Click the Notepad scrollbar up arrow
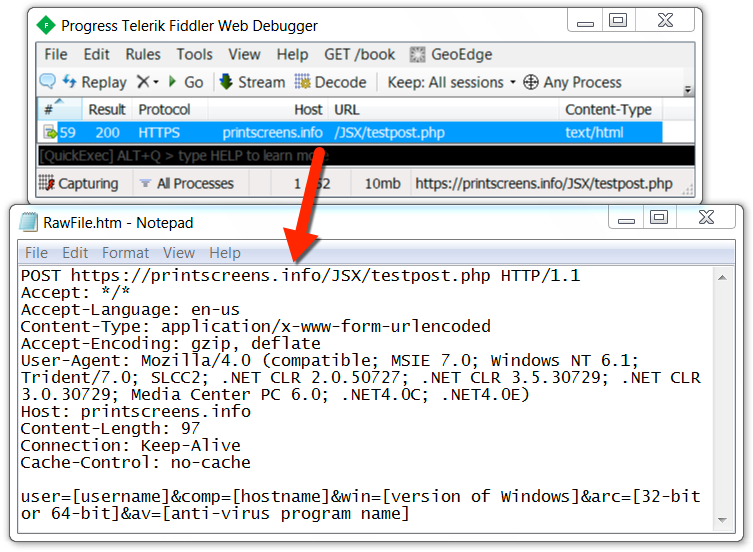The width and height of the screenshot is (753, 552). pyautogui.click(x=722, y=277)
